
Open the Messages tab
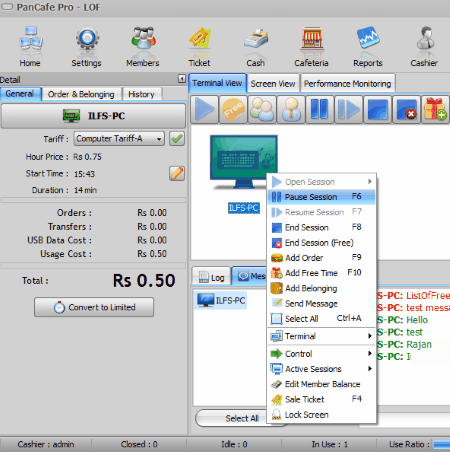click(250, 276)
